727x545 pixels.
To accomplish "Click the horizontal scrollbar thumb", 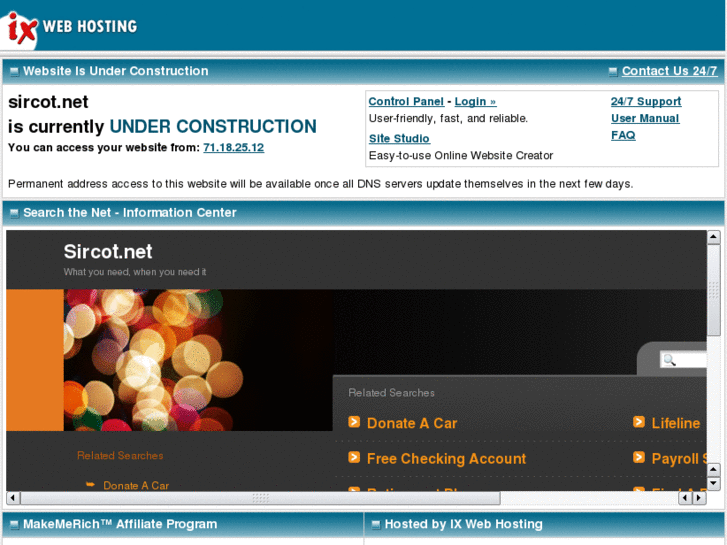I will point(260,498).
